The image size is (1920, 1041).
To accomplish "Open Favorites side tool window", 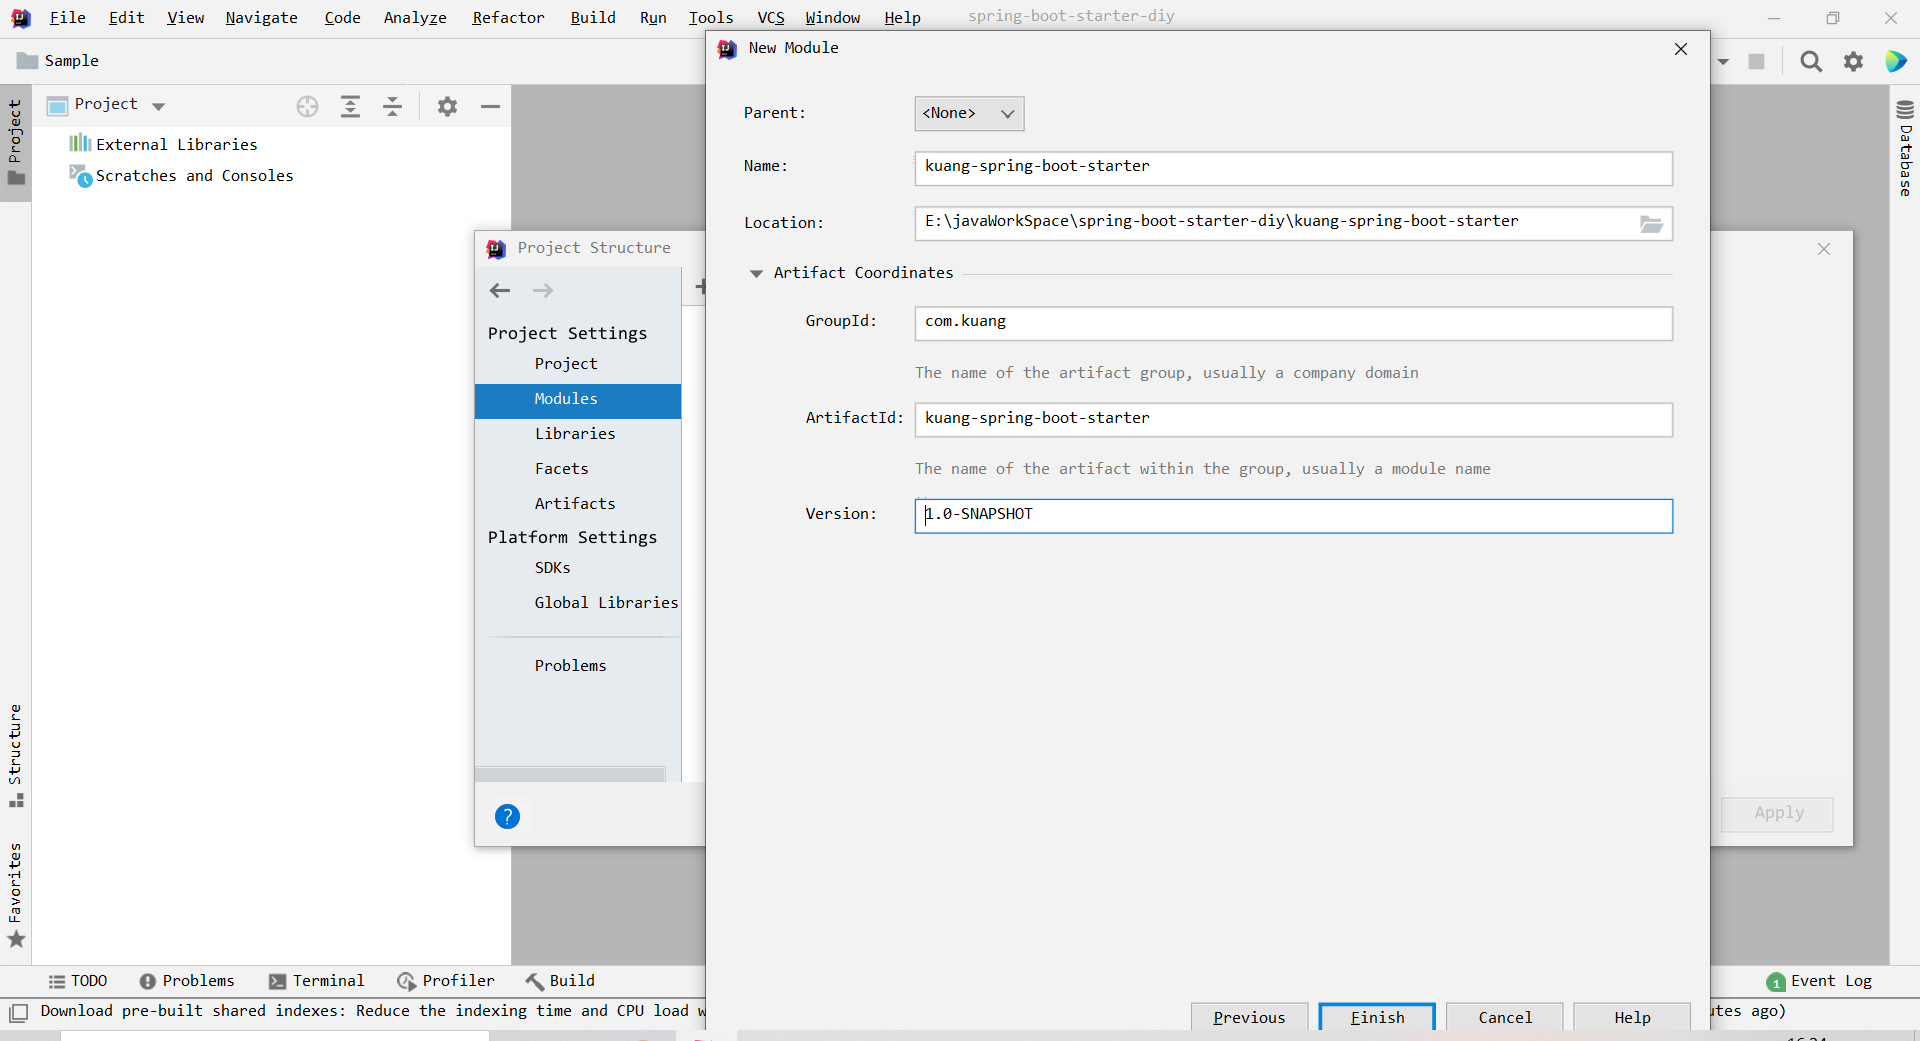I will coord(15,895).
